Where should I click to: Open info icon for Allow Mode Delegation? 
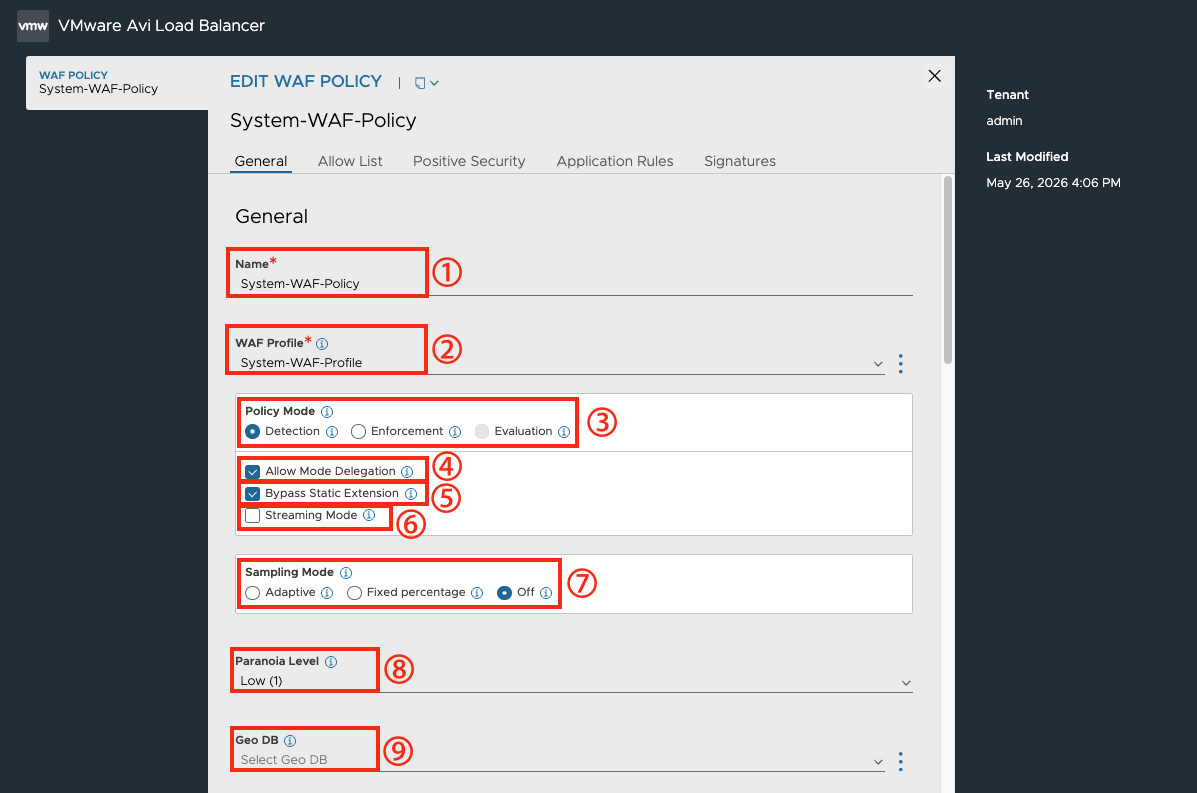tap(407, 472)
